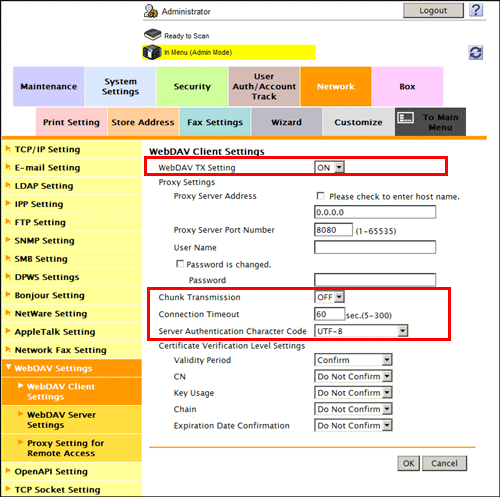
Task: Click the Logout button
Action: pyautogui.click(x=433, y=11)
